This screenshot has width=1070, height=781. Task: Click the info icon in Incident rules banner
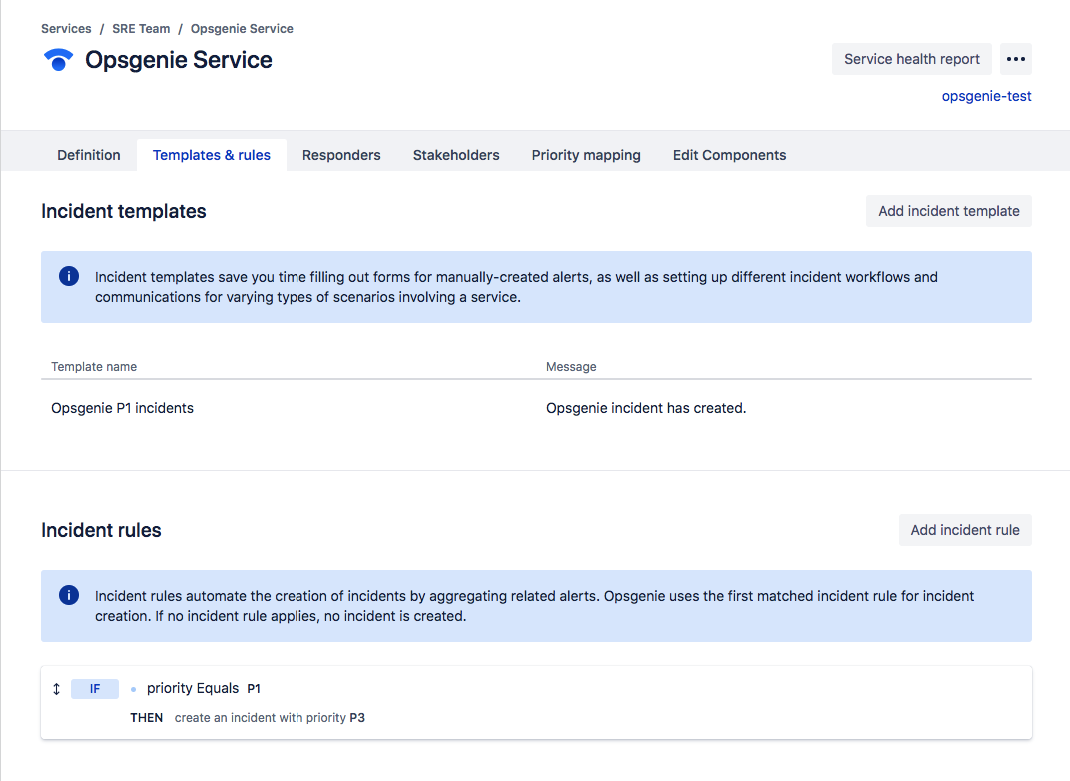69,595
